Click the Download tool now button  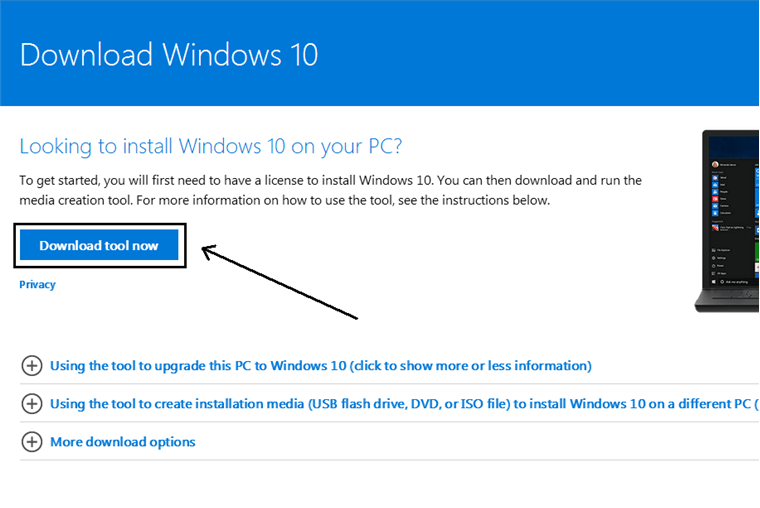click(99, 245)
